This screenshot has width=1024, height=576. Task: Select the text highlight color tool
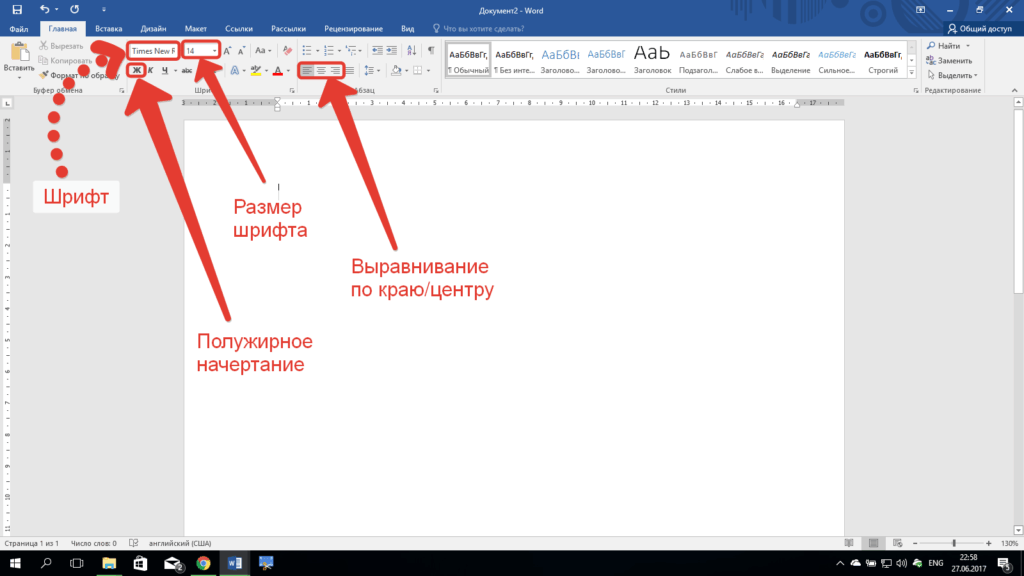[256, 70]
